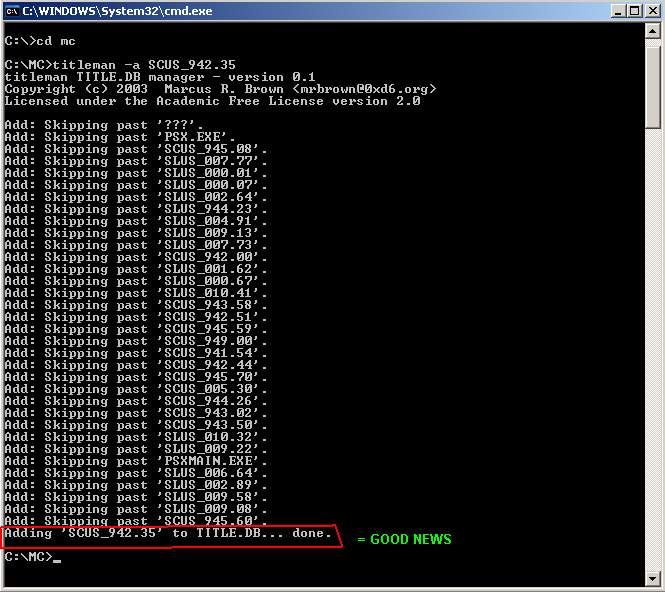665x592 pixels.
Task: Click the Academic Free License version 2.0 line
Action: click(212, 101)
